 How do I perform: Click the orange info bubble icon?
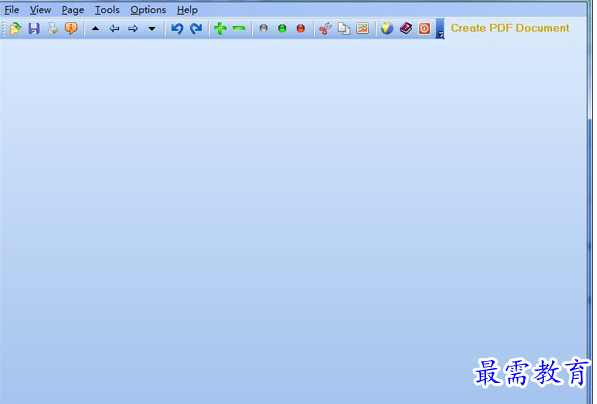tap(71, 29)
